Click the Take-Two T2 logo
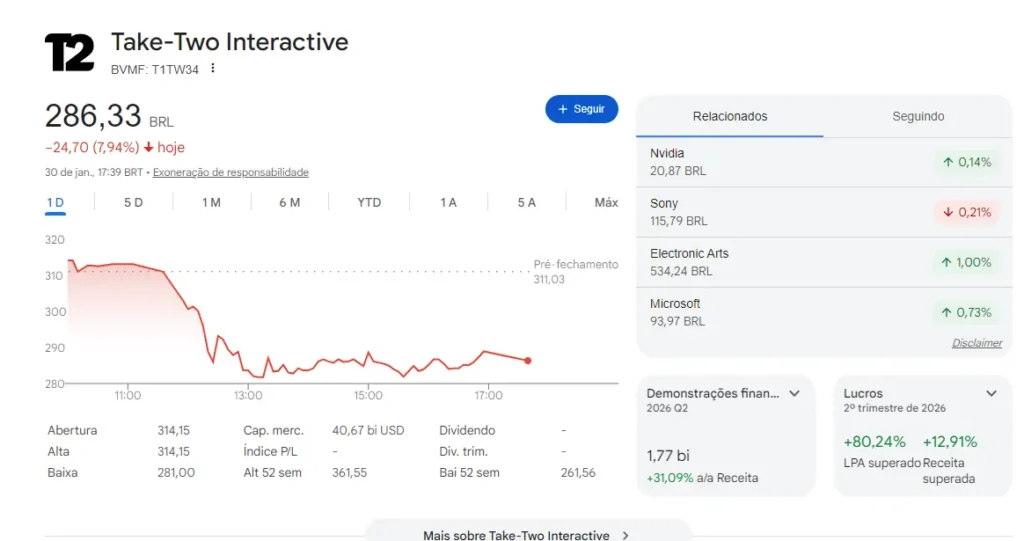Image resolution: width=1024 pixels, height=541 pixels. [x=69, y=52]
